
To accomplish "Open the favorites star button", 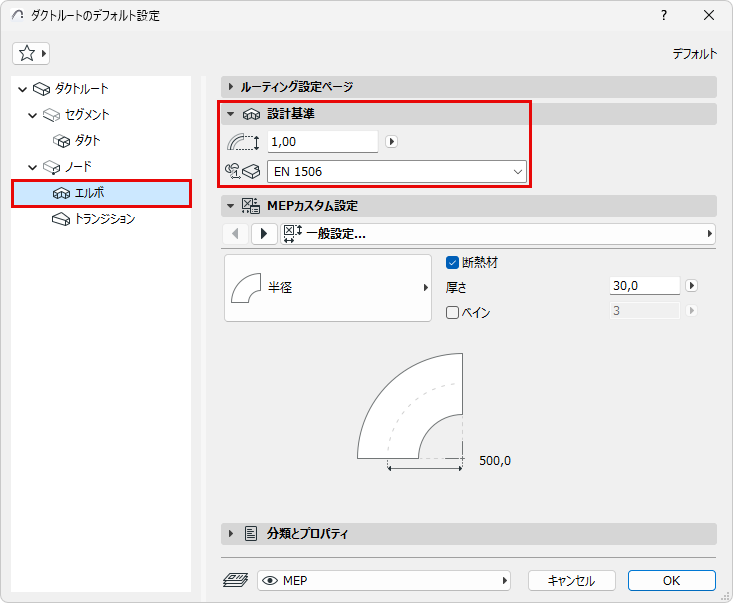I will click(31, 53).
